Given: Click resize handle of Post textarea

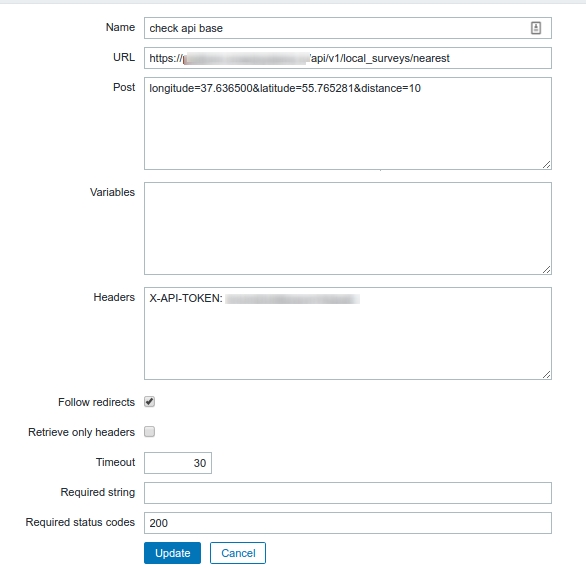Looking at the screenshot, I should [546, 164].
